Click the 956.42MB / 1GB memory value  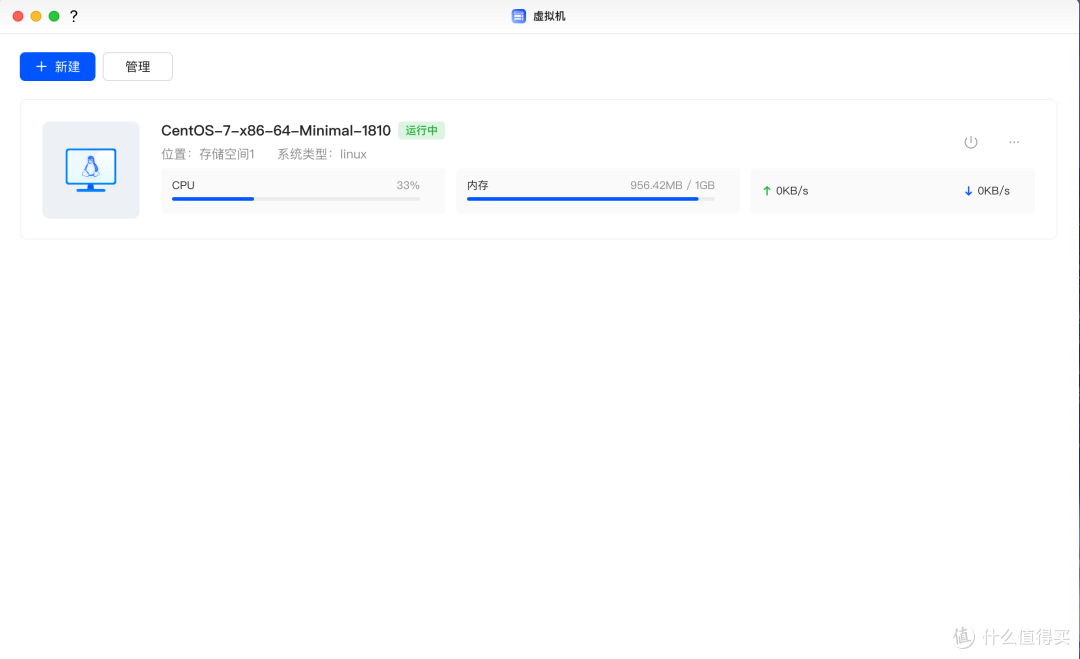pyautogui.click(x=672, y=185)
